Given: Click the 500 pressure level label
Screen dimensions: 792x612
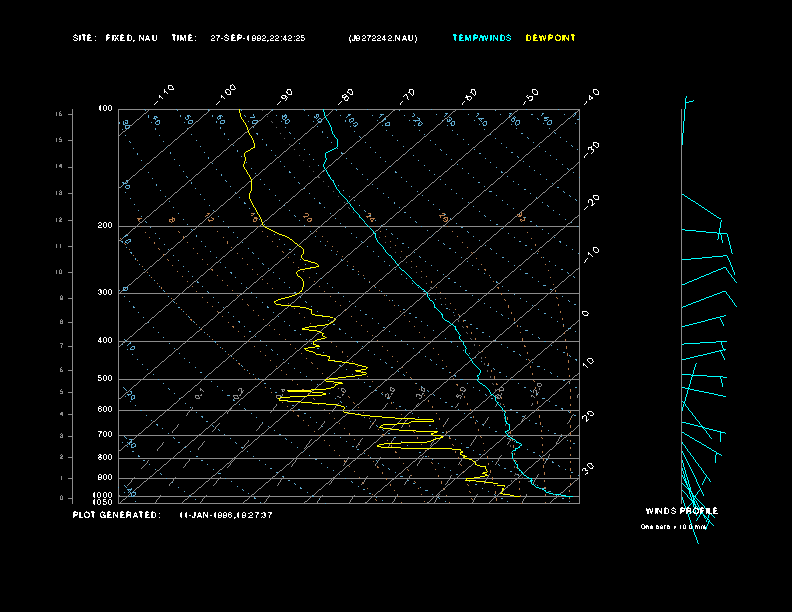Looking at the screenshot, I should 105,379.
